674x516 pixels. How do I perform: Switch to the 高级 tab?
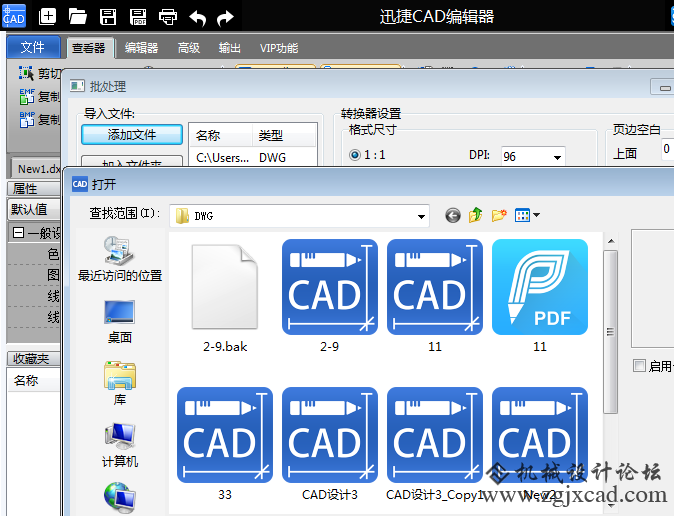click(189, 48)
